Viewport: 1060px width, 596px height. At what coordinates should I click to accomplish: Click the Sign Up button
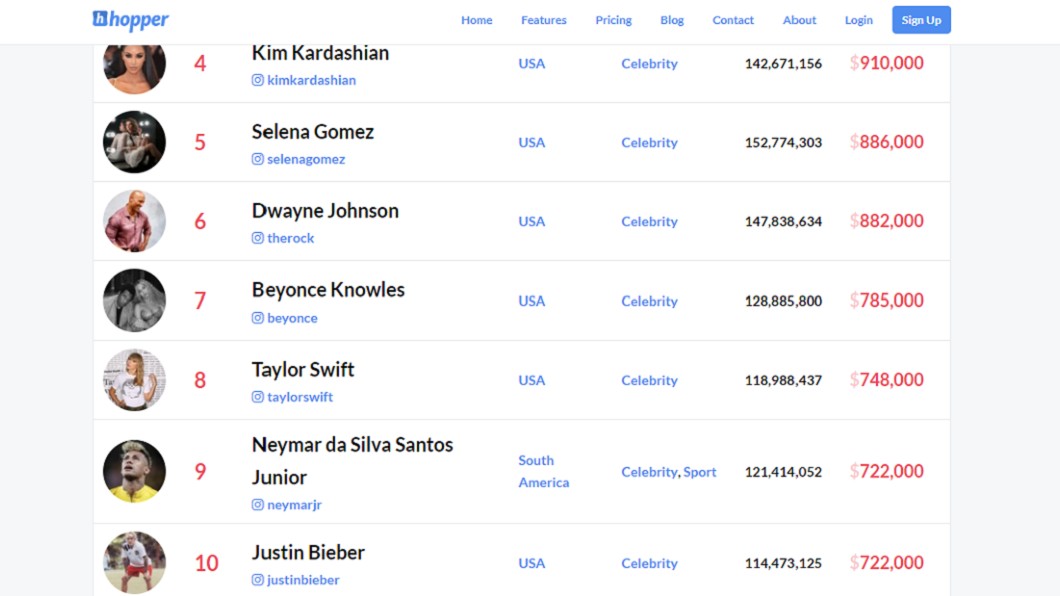click(x=921, y=20)
